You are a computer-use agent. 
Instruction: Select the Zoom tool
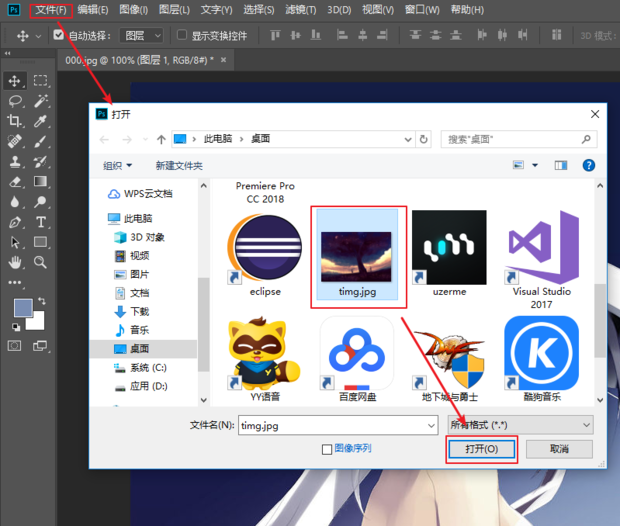pos(40,262)
